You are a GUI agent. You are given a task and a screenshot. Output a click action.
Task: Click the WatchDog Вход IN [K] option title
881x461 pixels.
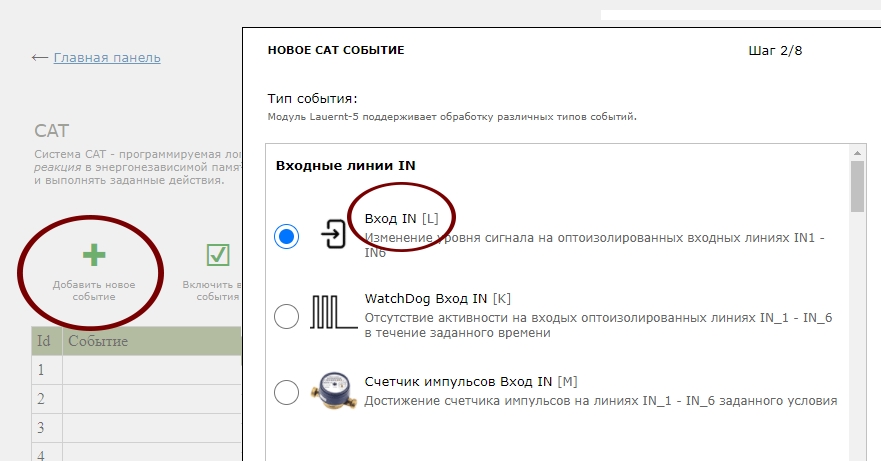click(437, 298)
